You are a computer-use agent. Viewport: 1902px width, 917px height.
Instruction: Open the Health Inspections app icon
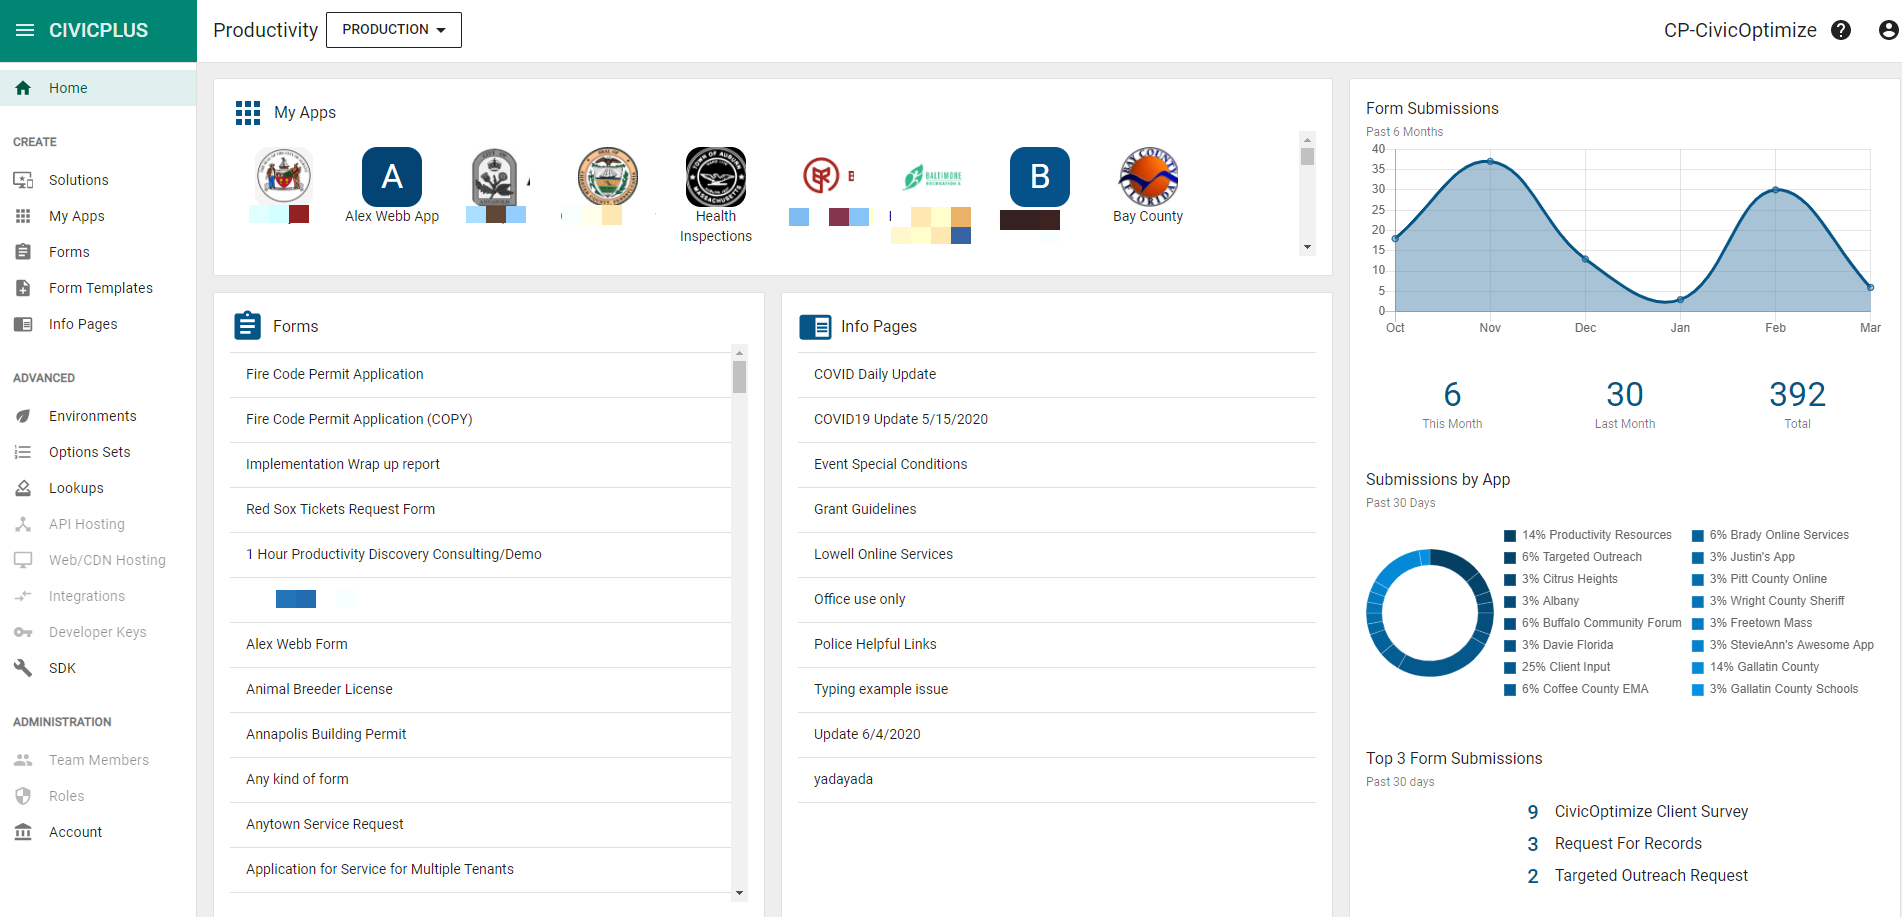(x=716, y=177)
